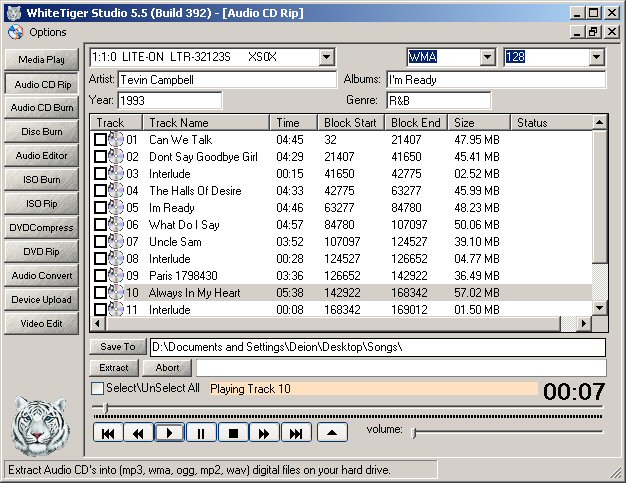
Task: Switch to ISO Rip
Action: (42, 204)
